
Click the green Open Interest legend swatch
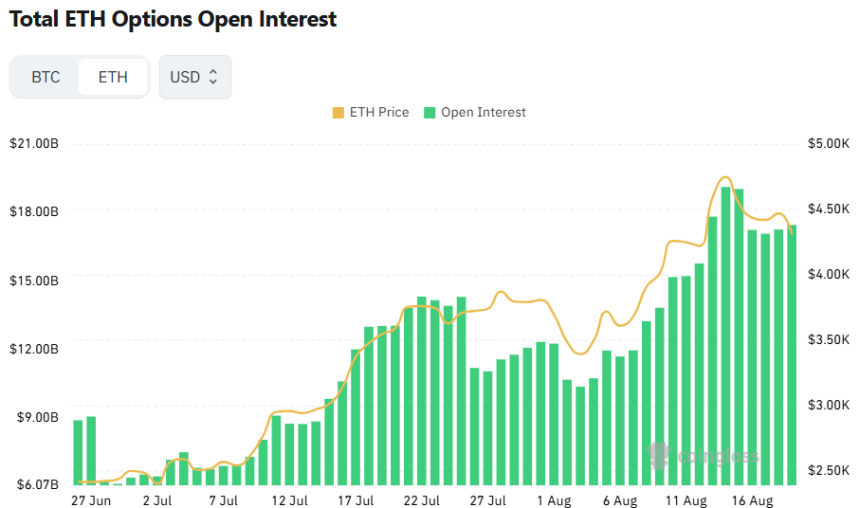click(x=430, y=113)
